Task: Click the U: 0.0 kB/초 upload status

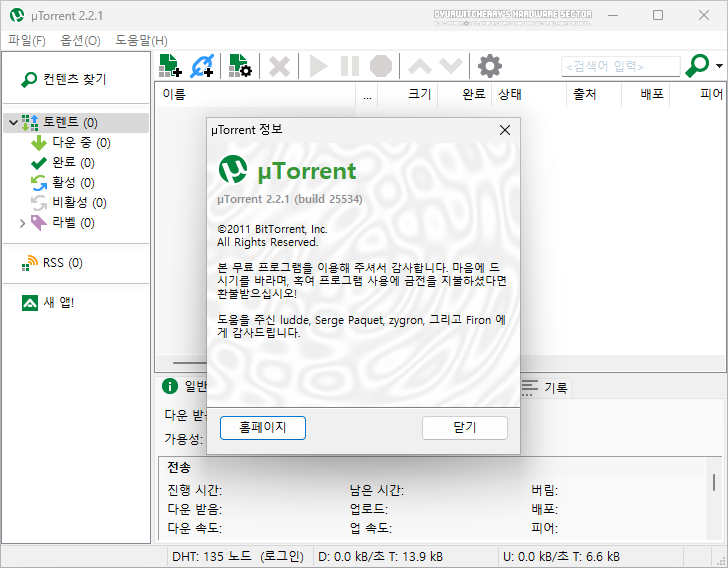Action: tap(562, 556)
